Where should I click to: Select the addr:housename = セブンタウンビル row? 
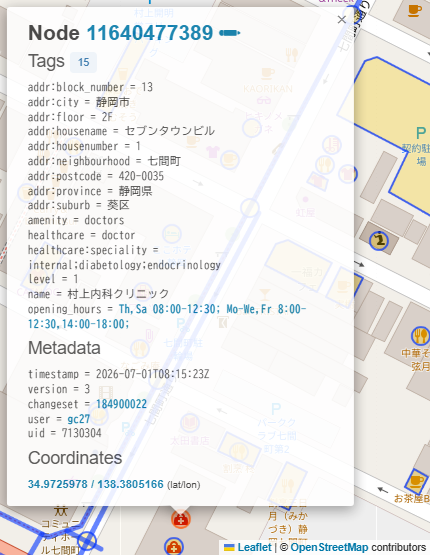[121, 131]
